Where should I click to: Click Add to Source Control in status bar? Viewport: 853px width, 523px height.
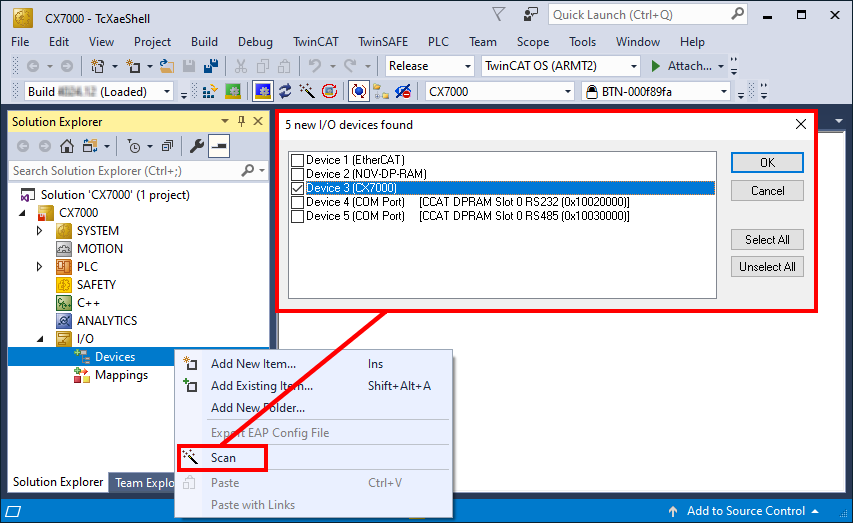click(745, 511)
